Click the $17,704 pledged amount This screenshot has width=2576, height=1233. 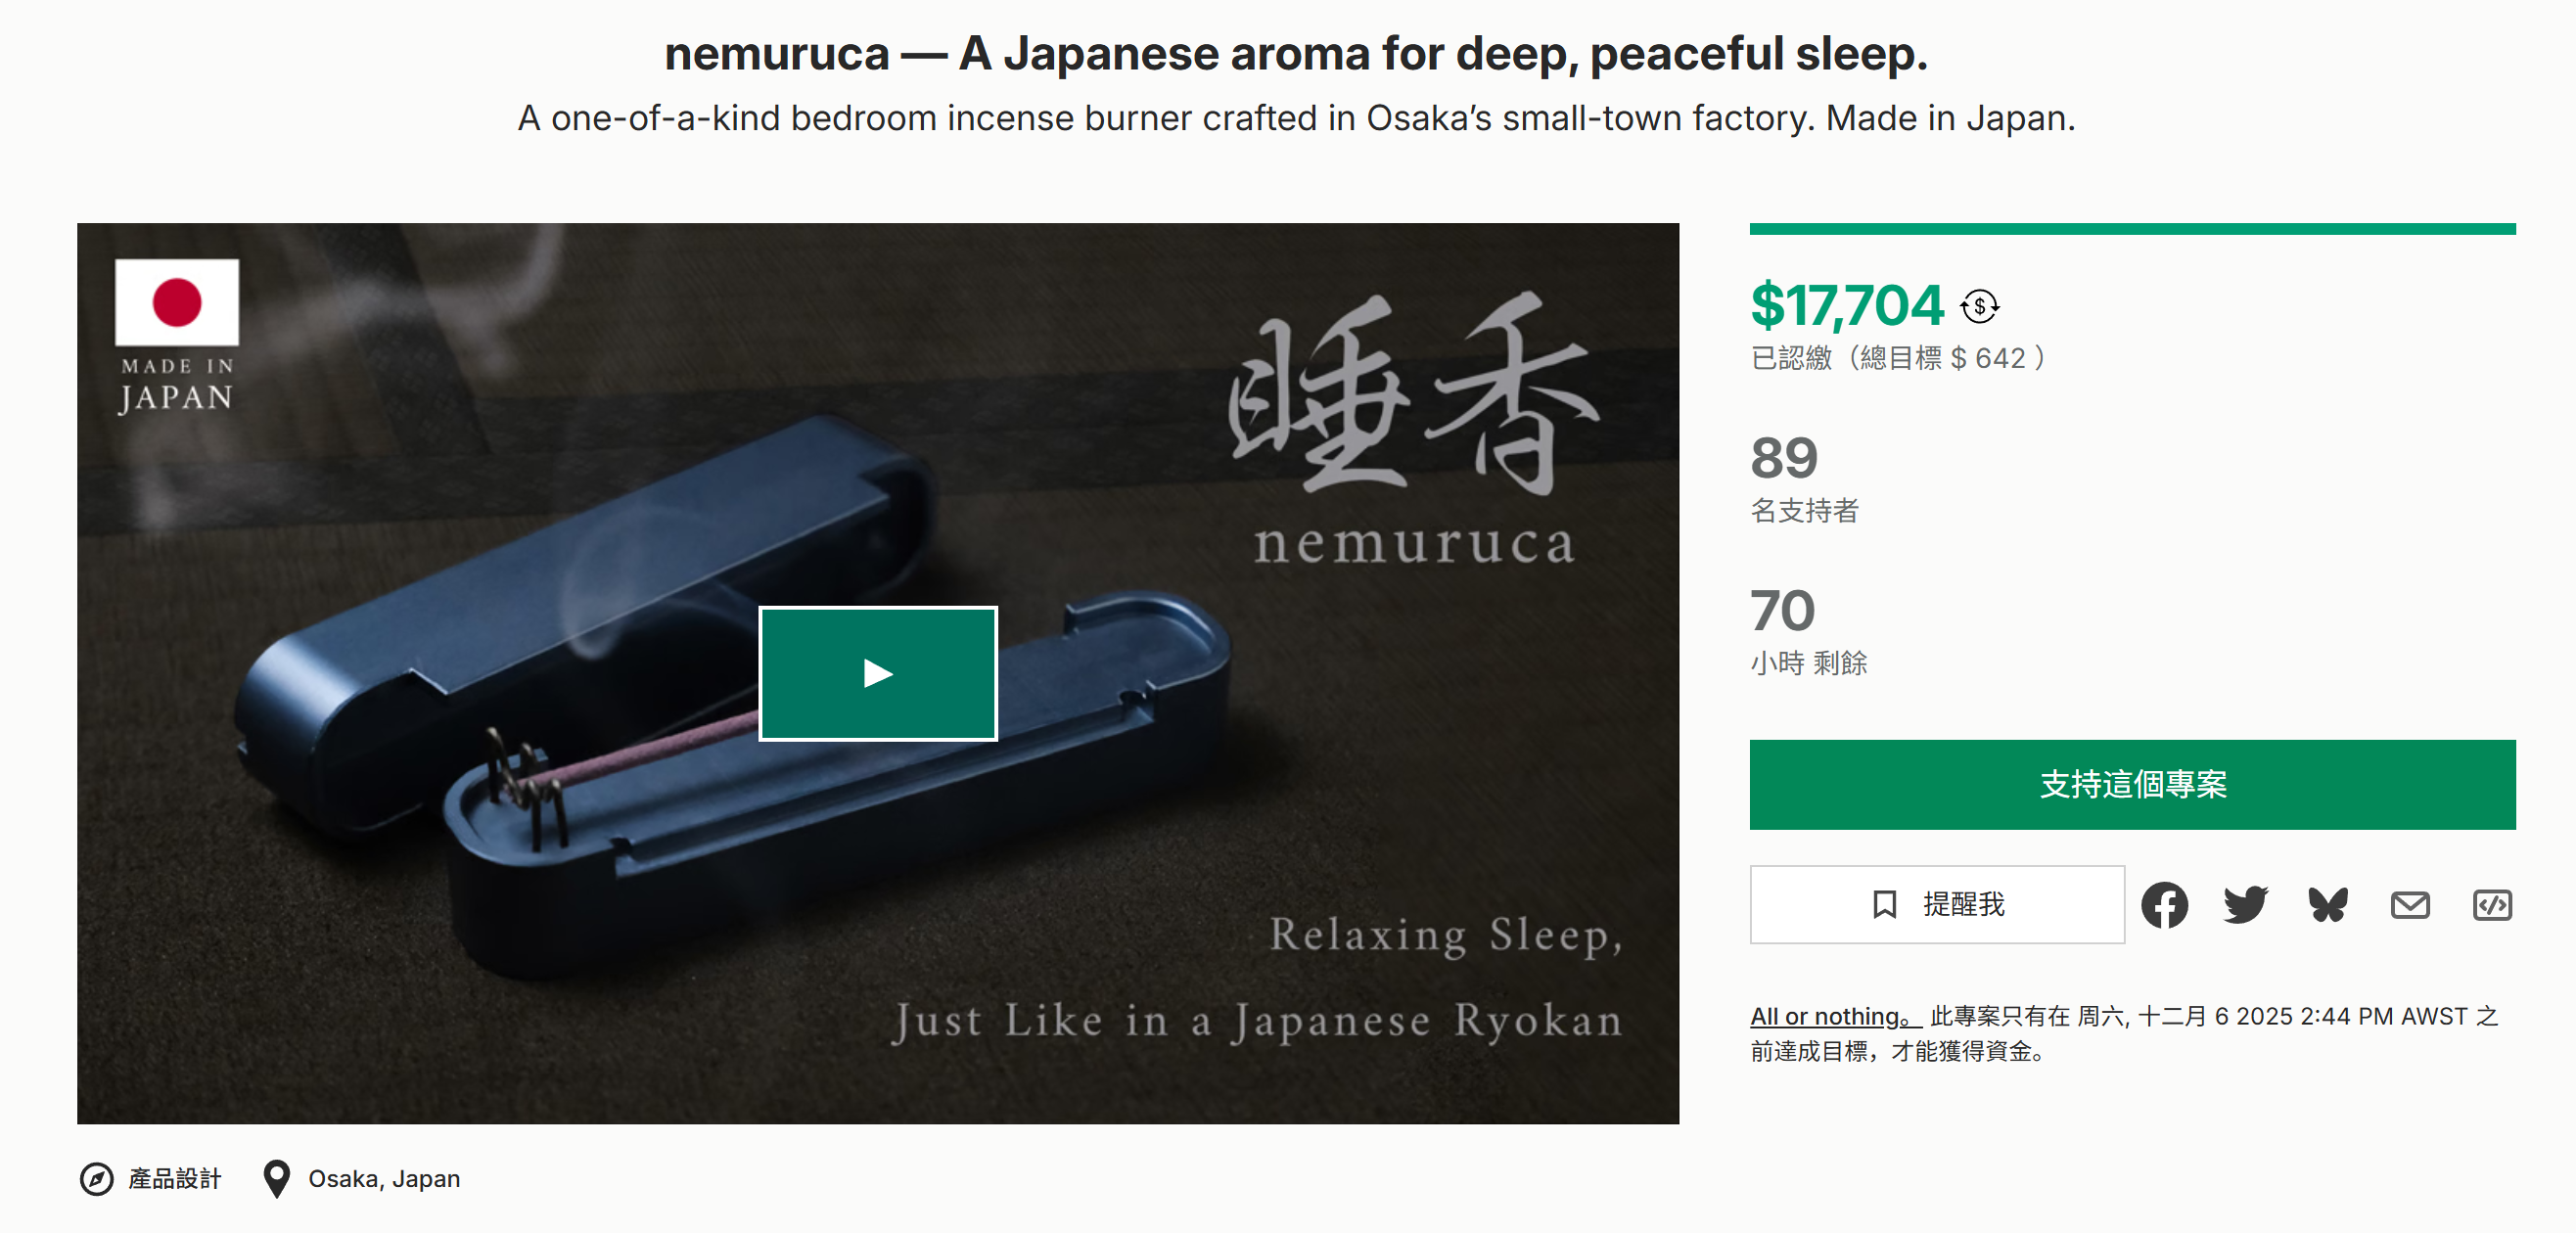1846,306
